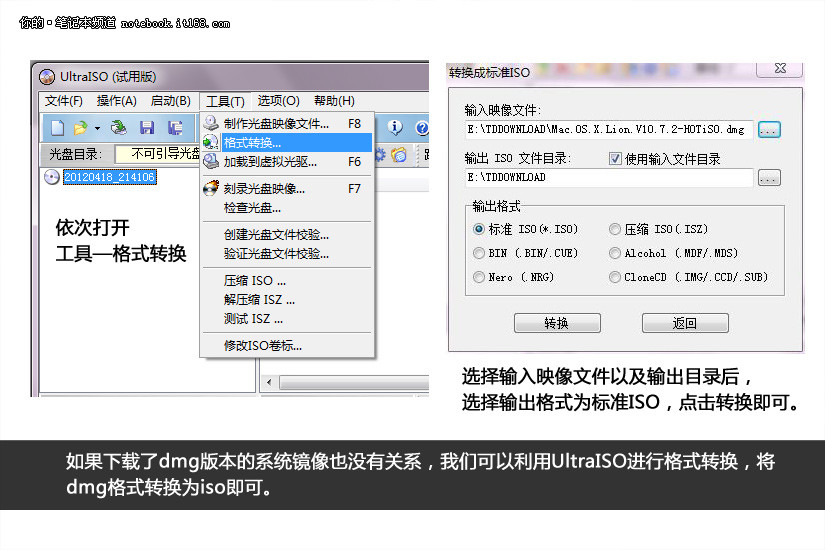The image size is (825, 550).
Task: Click the Help question mark icon
Action: [x=422, y=127]
